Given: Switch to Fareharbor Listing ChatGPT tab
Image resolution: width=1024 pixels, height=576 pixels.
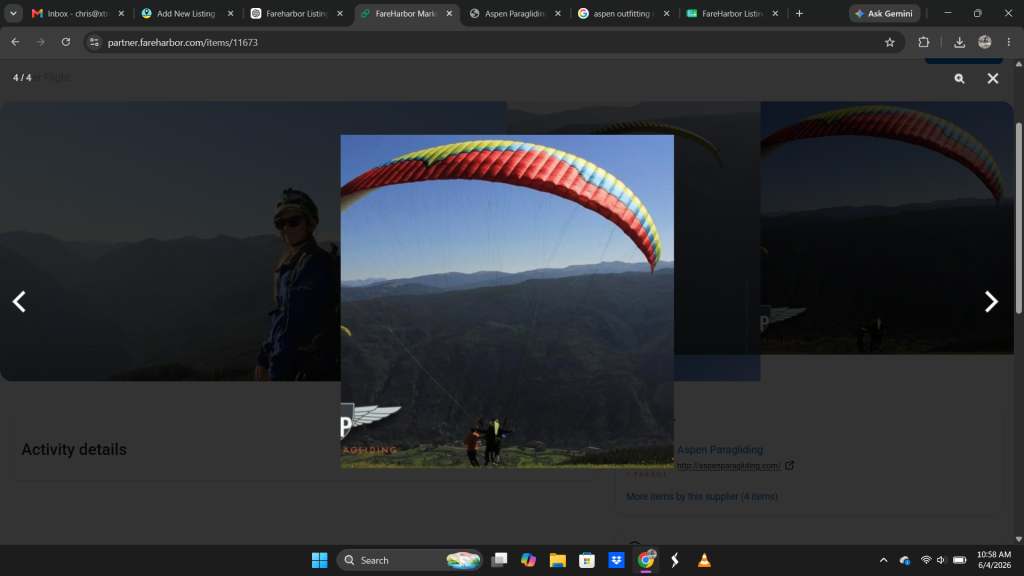Looking at the screenshot, I should [296, 13].
